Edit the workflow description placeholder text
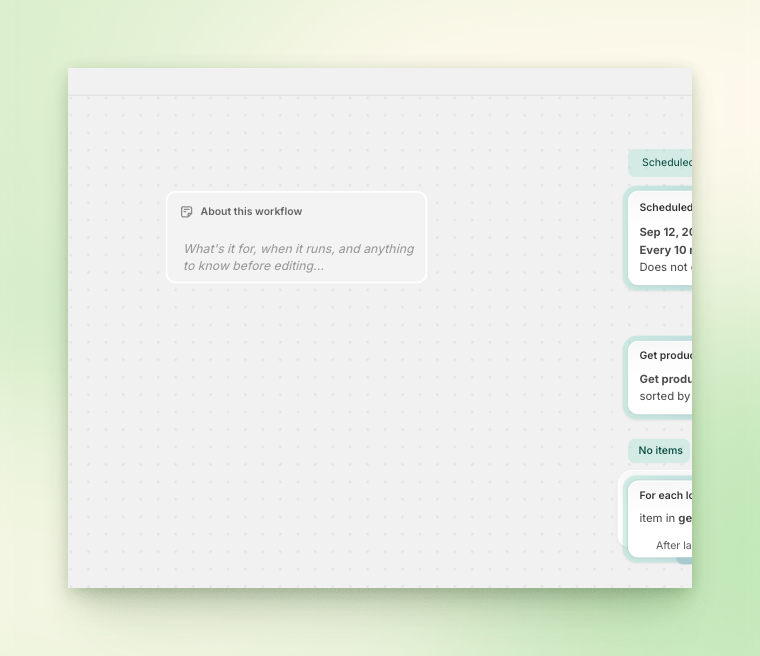 point(299,257)
